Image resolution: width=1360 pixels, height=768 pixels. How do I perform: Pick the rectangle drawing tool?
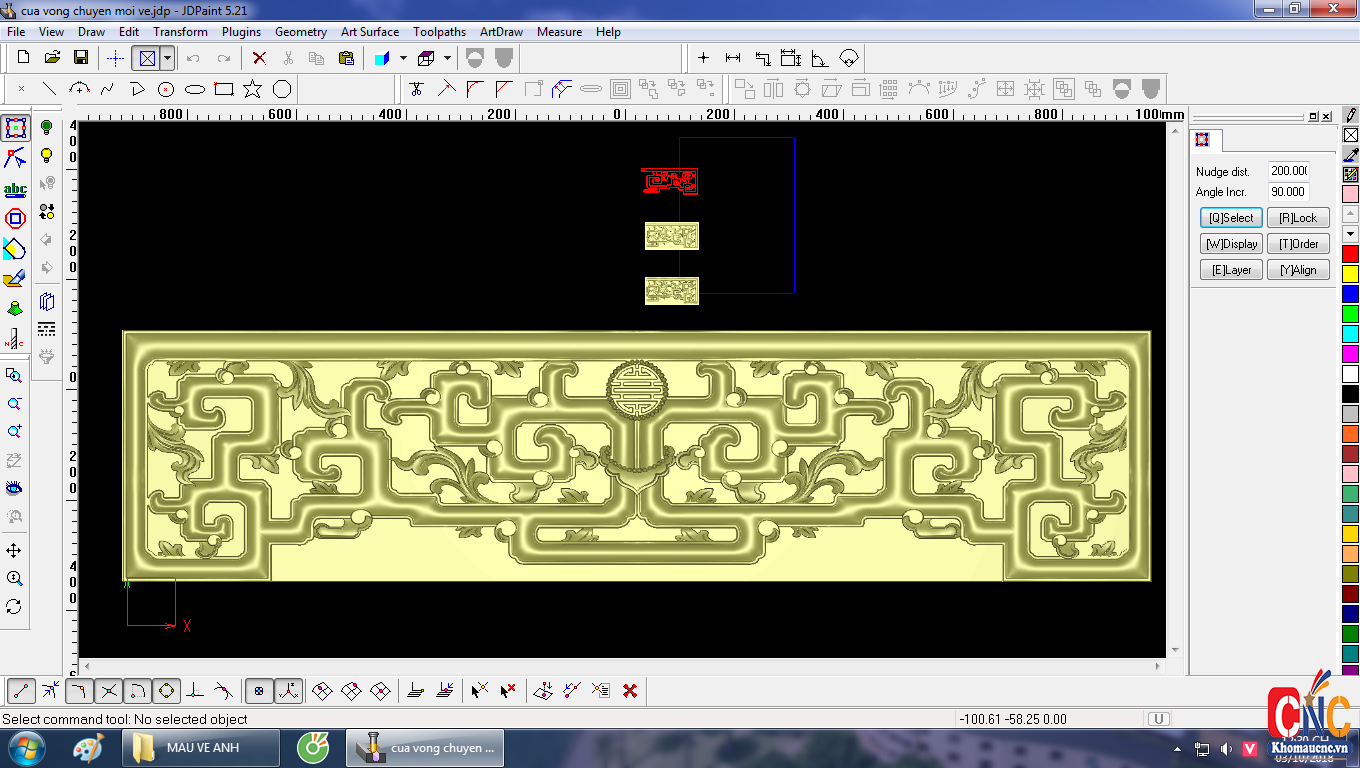point(224,89)
